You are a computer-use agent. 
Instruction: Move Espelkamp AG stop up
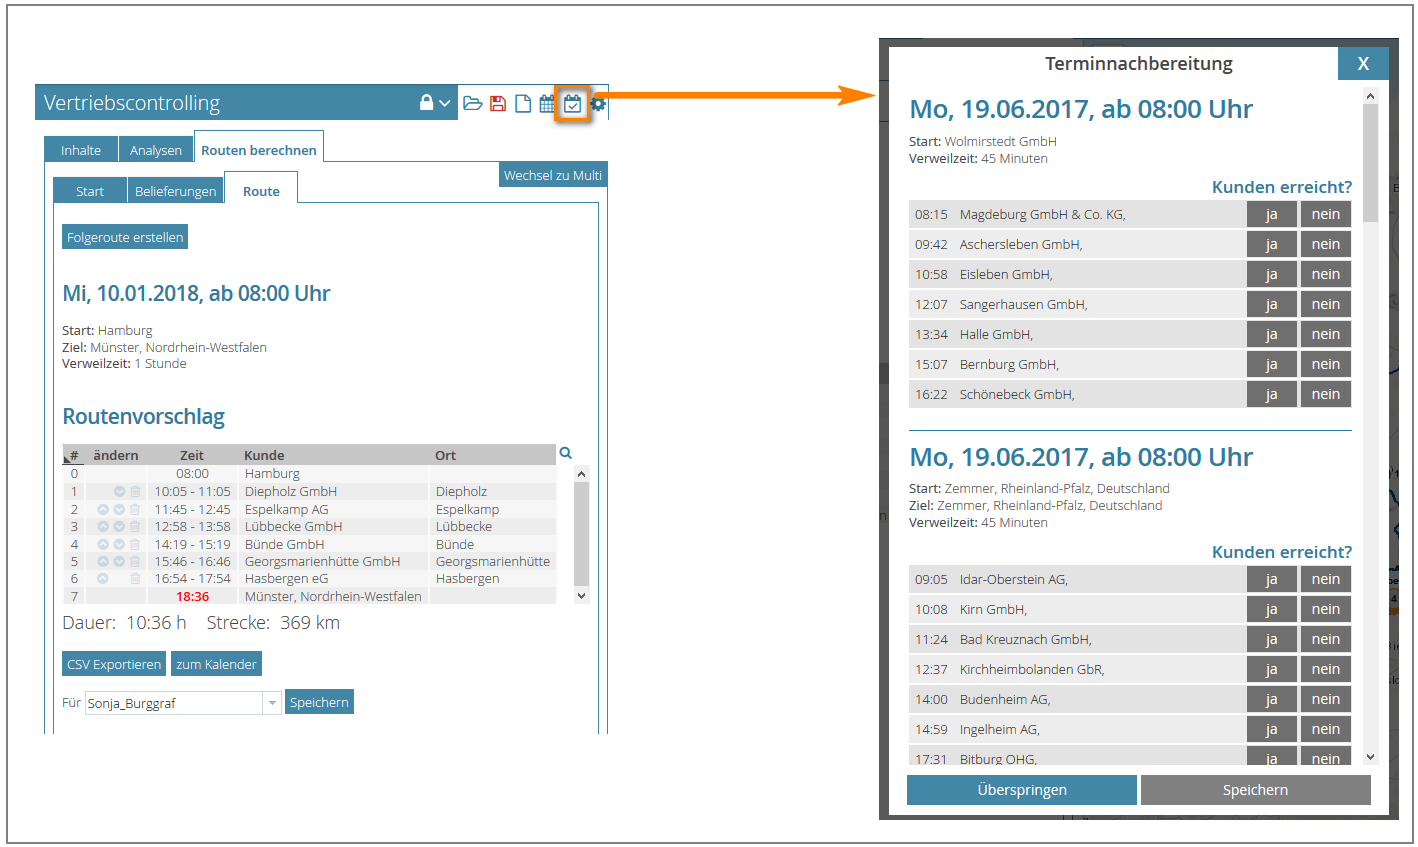[x=103, y=509]
